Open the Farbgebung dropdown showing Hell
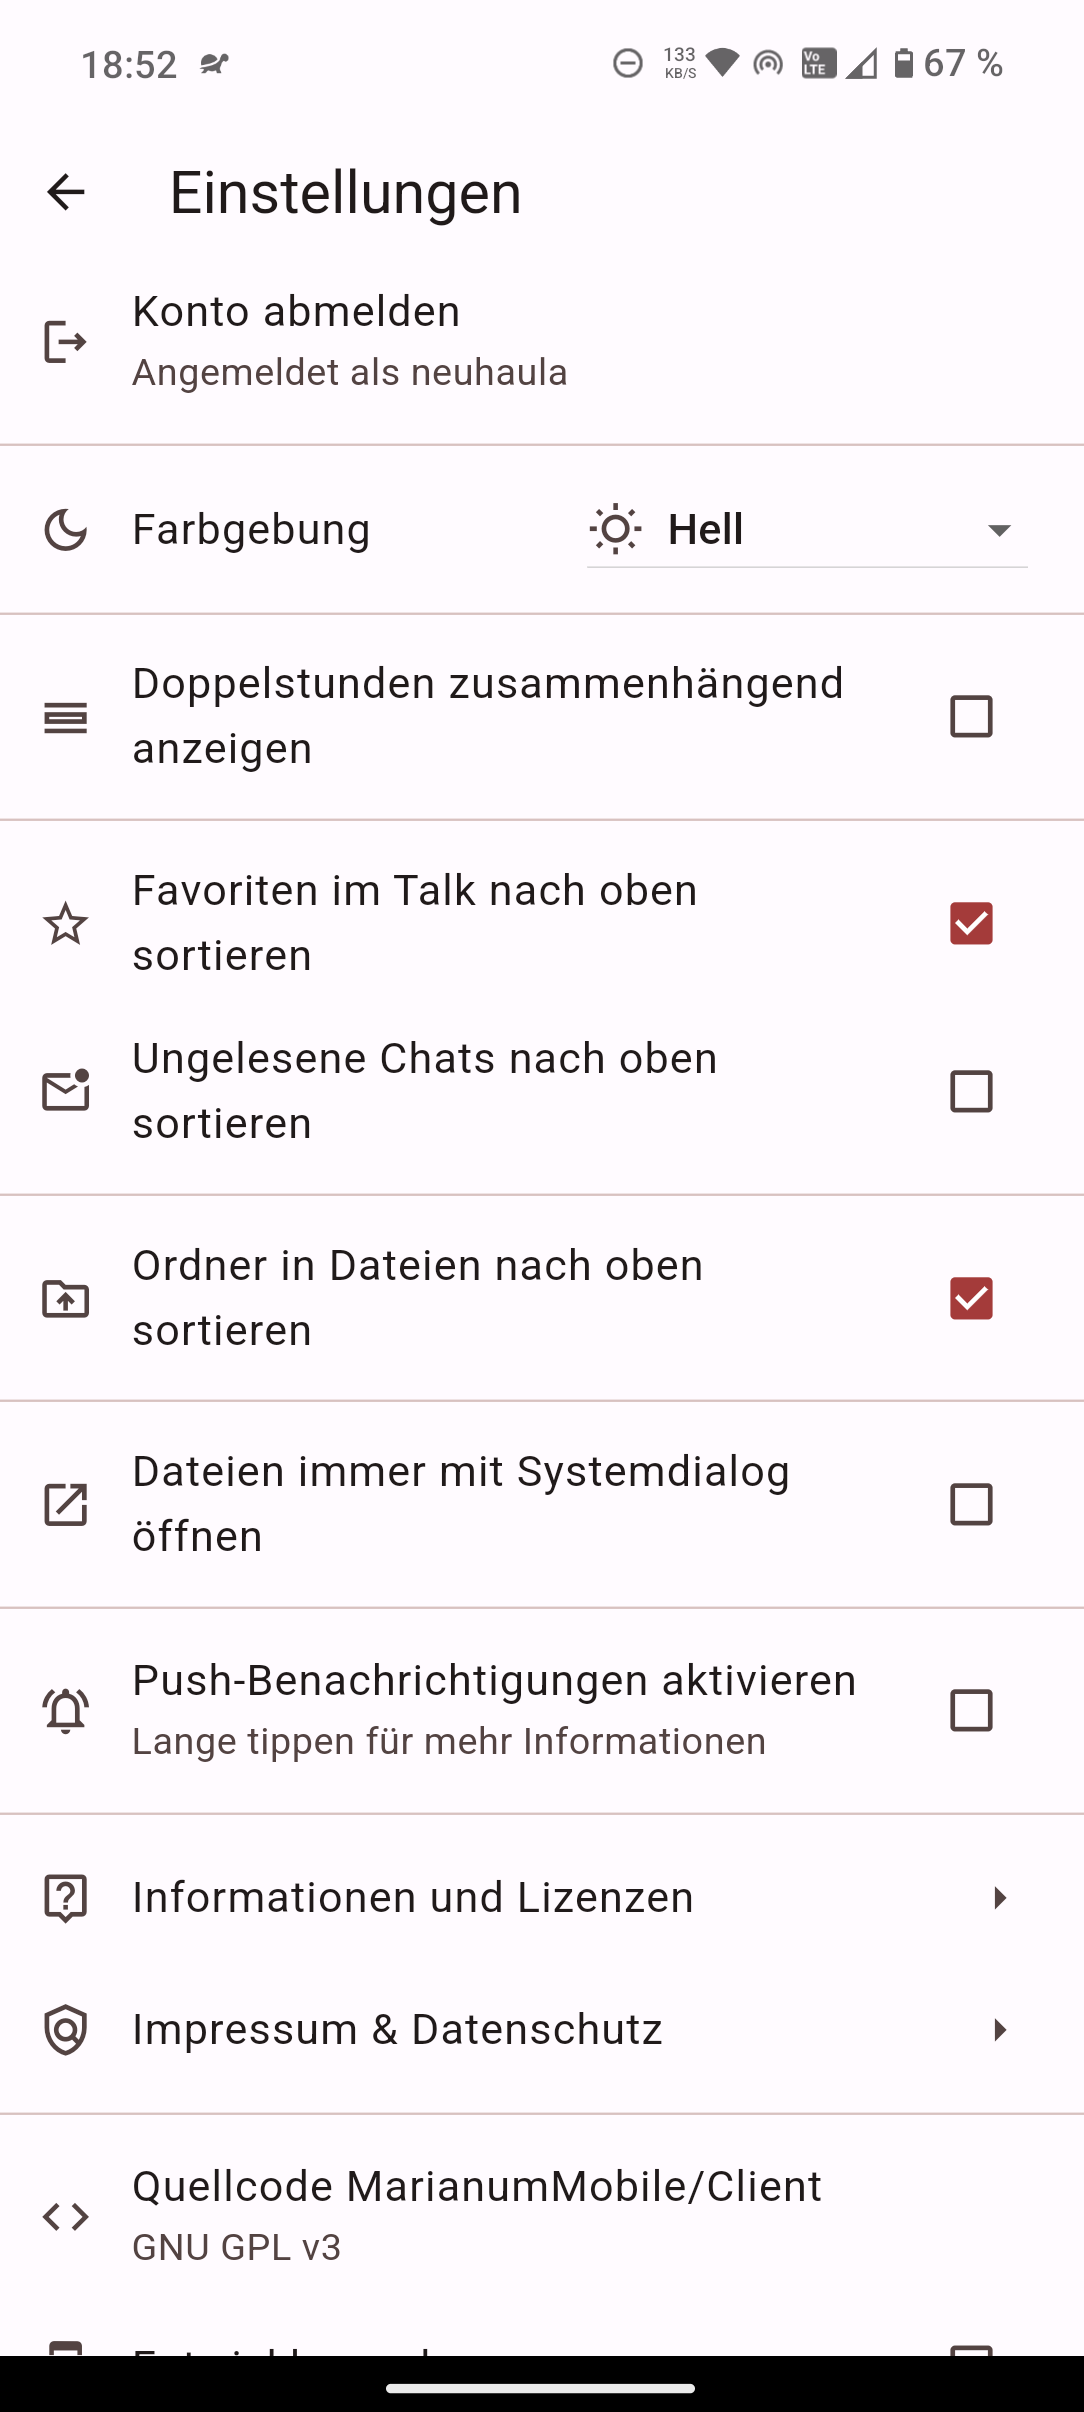This screenshot has width=1084, height=2412. [x=807, y=530]
